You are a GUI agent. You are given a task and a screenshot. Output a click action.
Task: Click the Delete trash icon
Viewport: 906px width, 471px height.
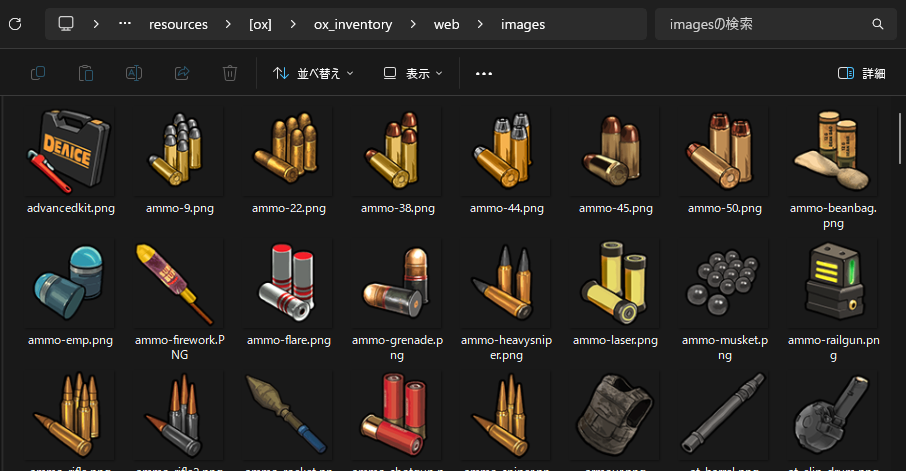point(230,73)
